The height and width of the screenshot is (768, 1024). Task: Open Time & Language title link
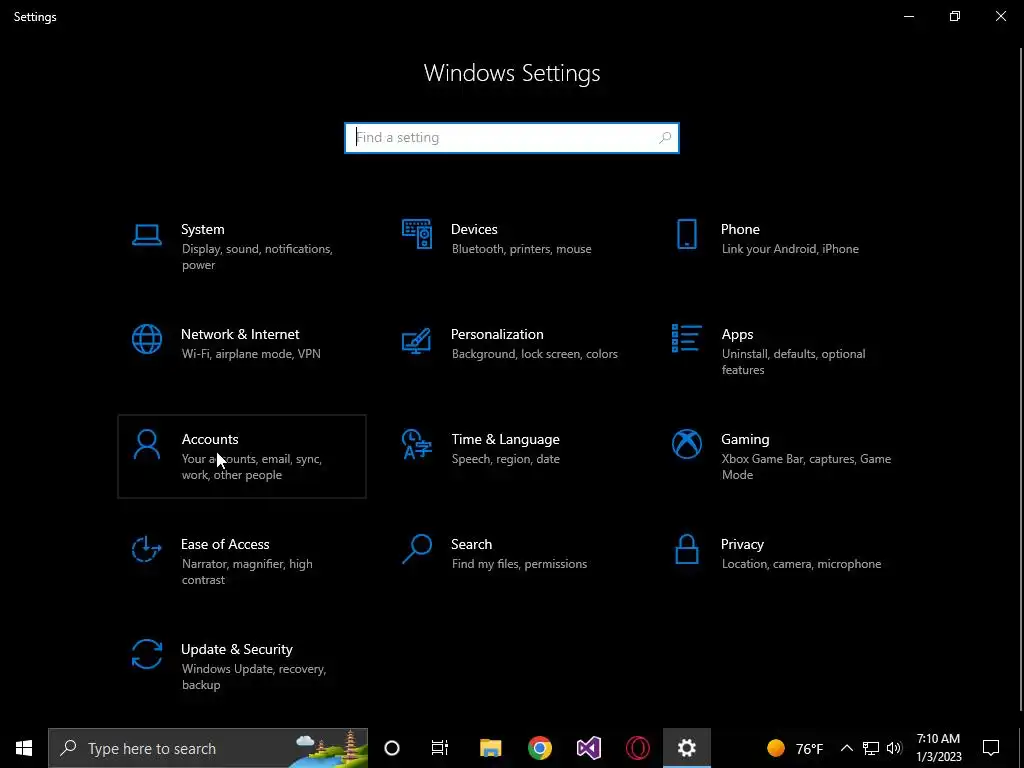pyautogui.click(x=505, y=440)
